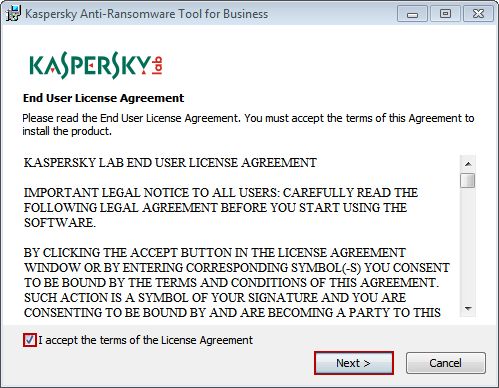Click the word SOFTWARE in the license text
Viewport: 499px width, 388px height.
pyautogui.click(x=60, y=223)
